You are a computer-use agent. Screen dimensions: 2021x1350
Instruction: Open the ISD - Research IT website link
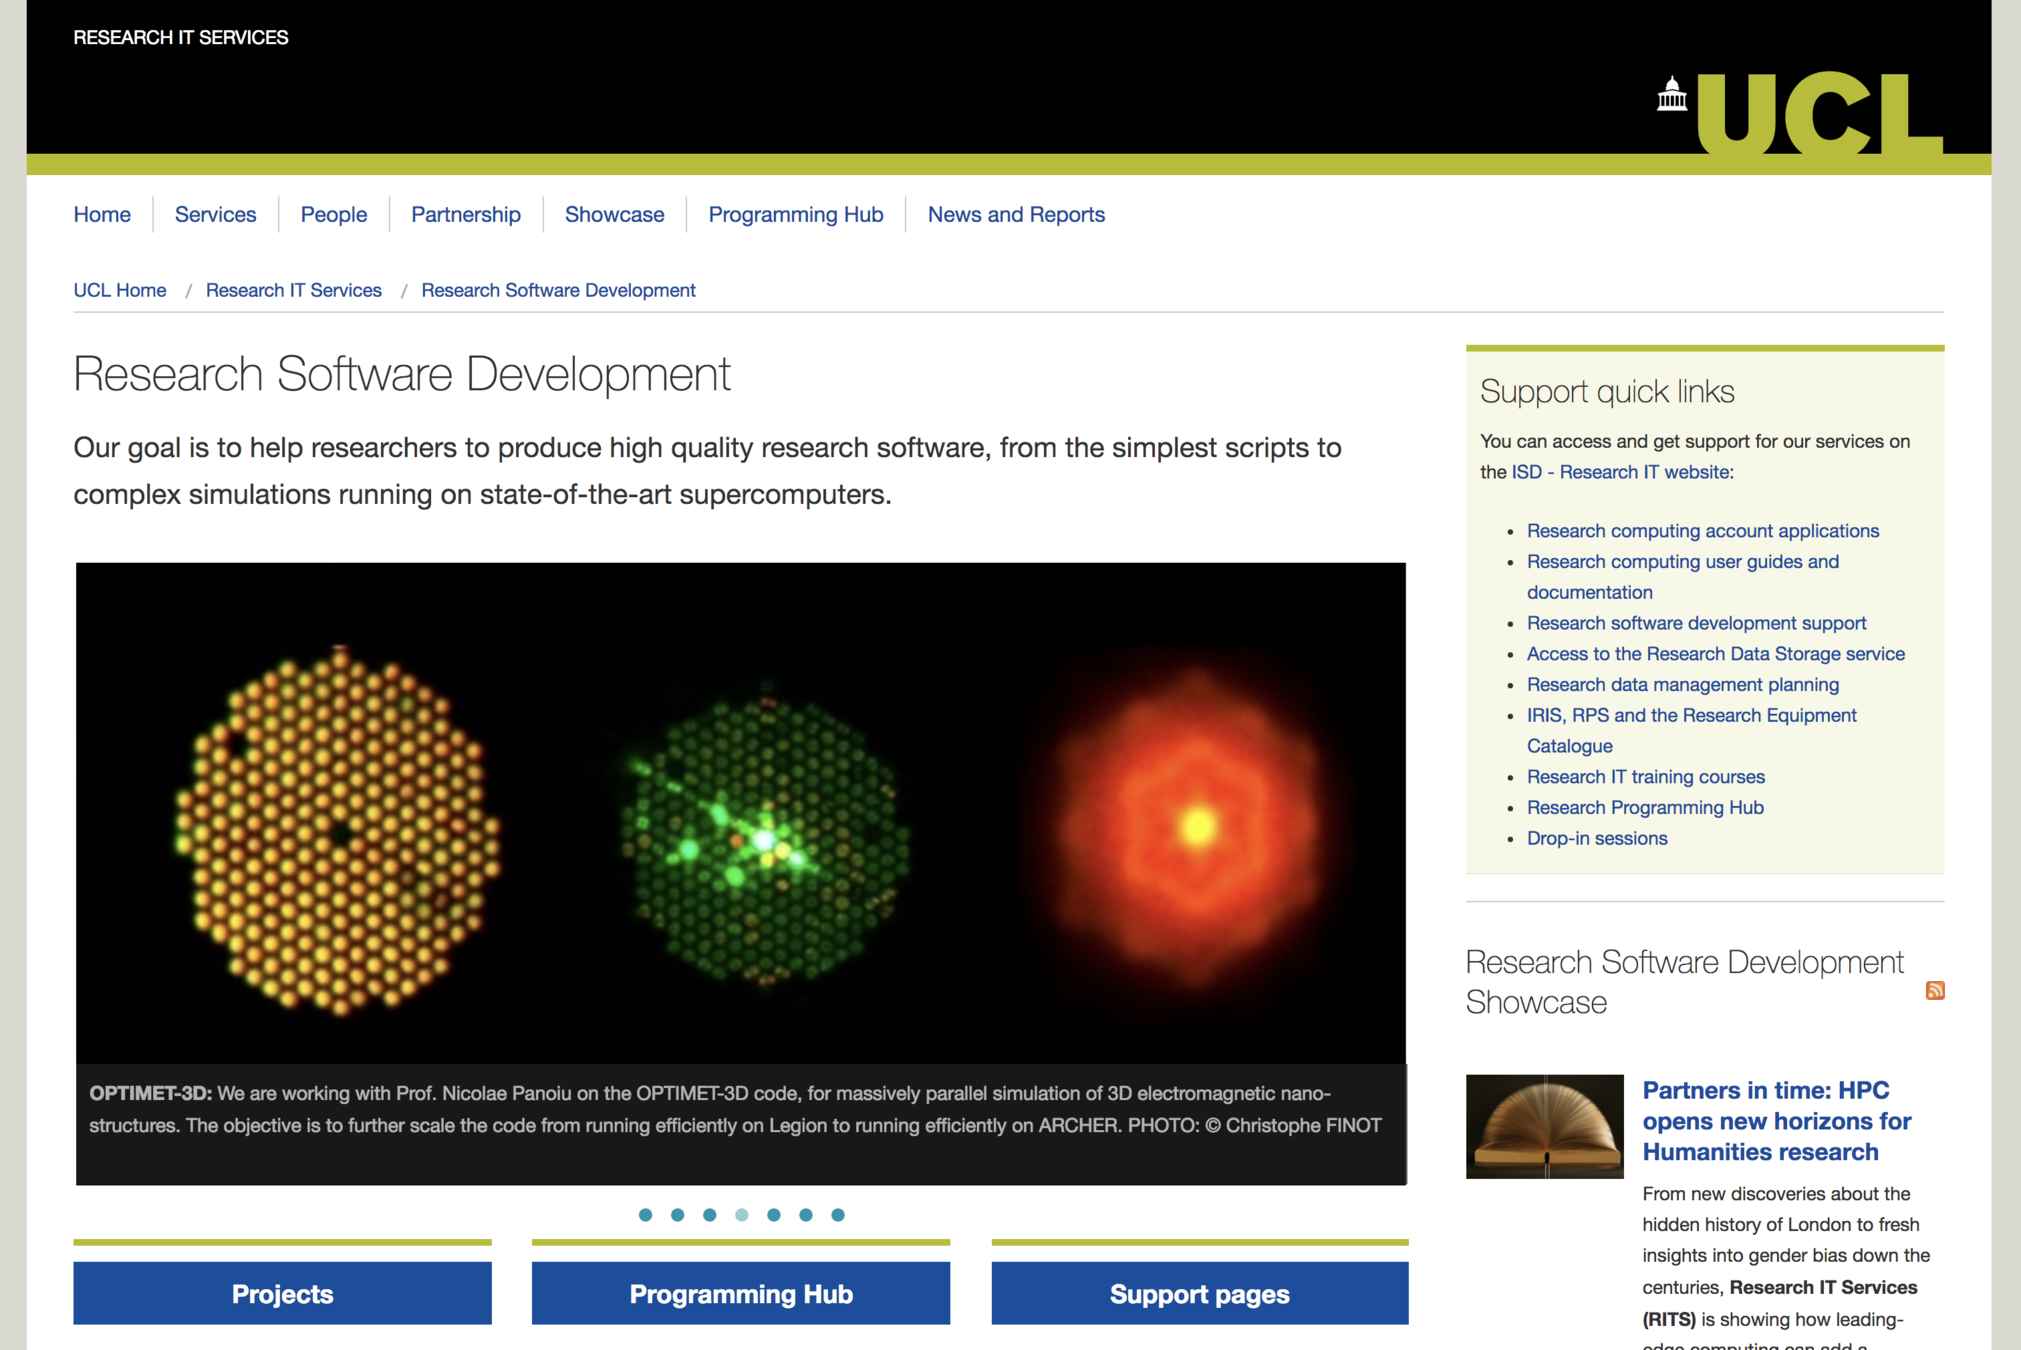coord(1619,472)
